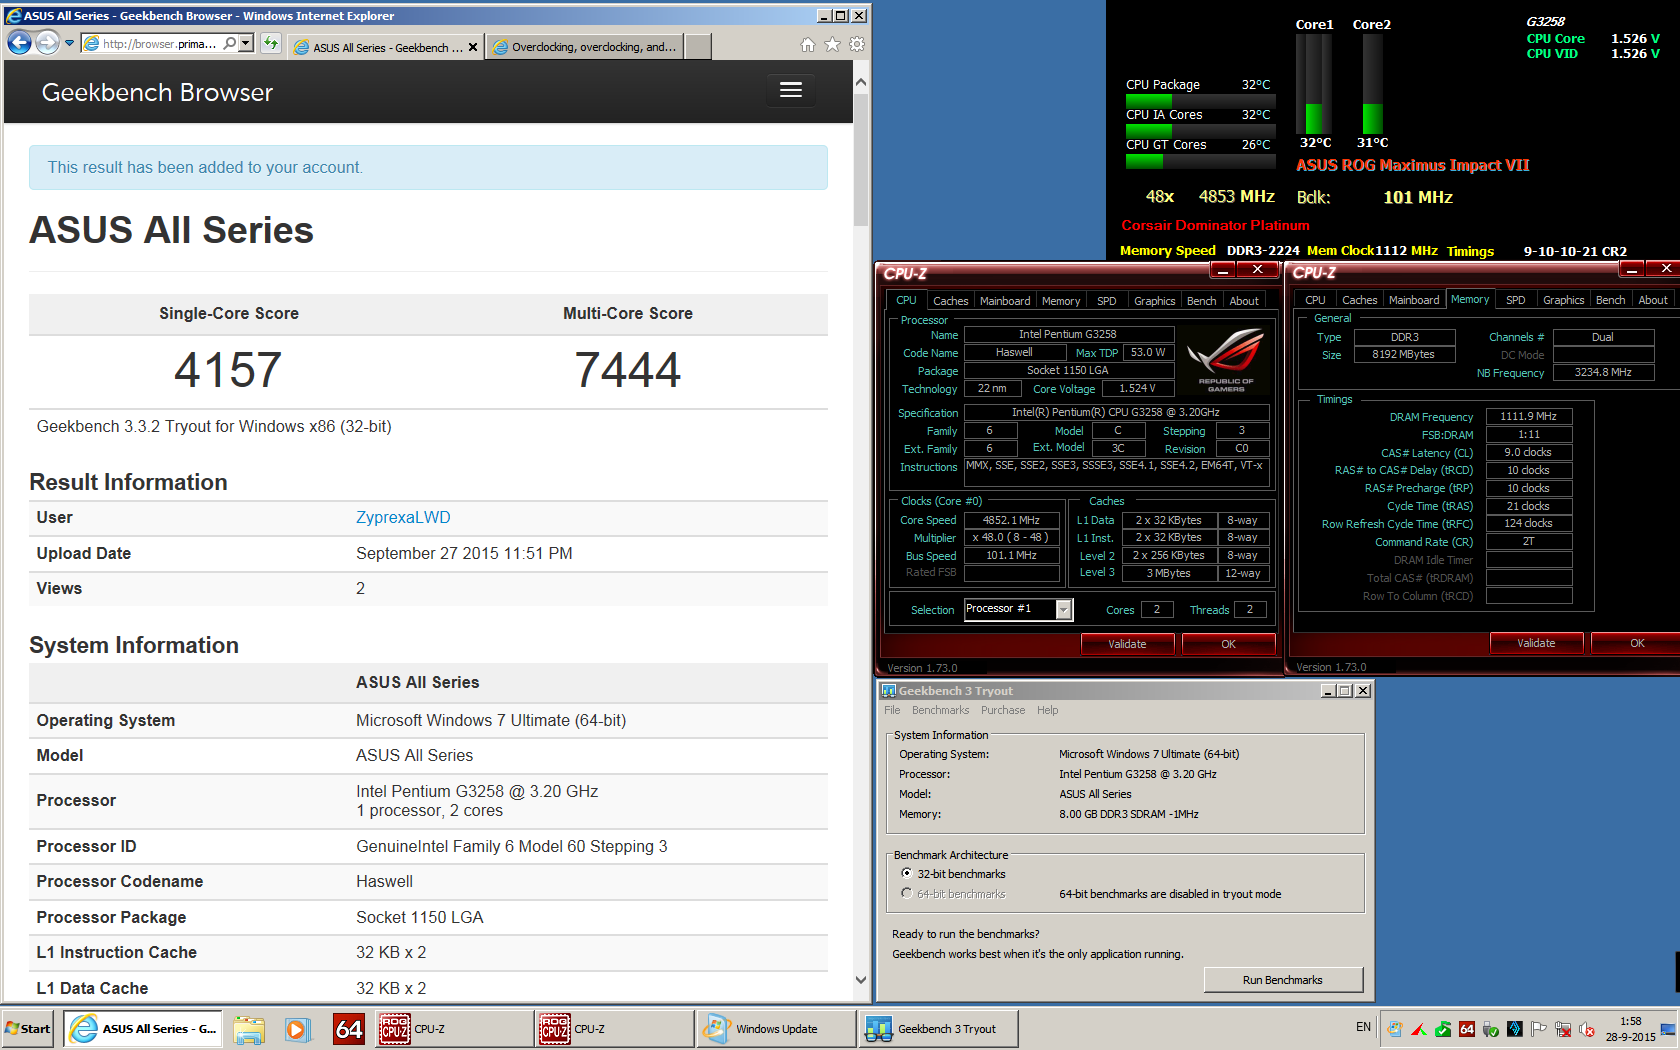Image resolution: width=1680 pixels, height=1050 pixels.
Task: Click OK in the right CPU-Z window
Action: point(1637,643)
